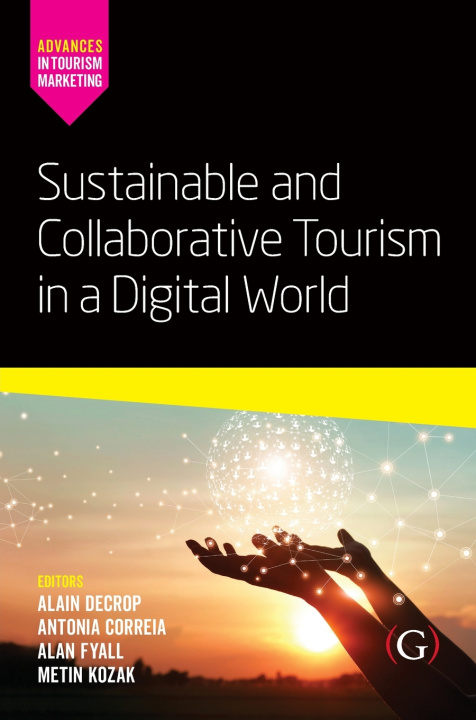This screenshot has width=476, height=720.
Task: Click the title line Sustainable and
Action: coord(189,182)
